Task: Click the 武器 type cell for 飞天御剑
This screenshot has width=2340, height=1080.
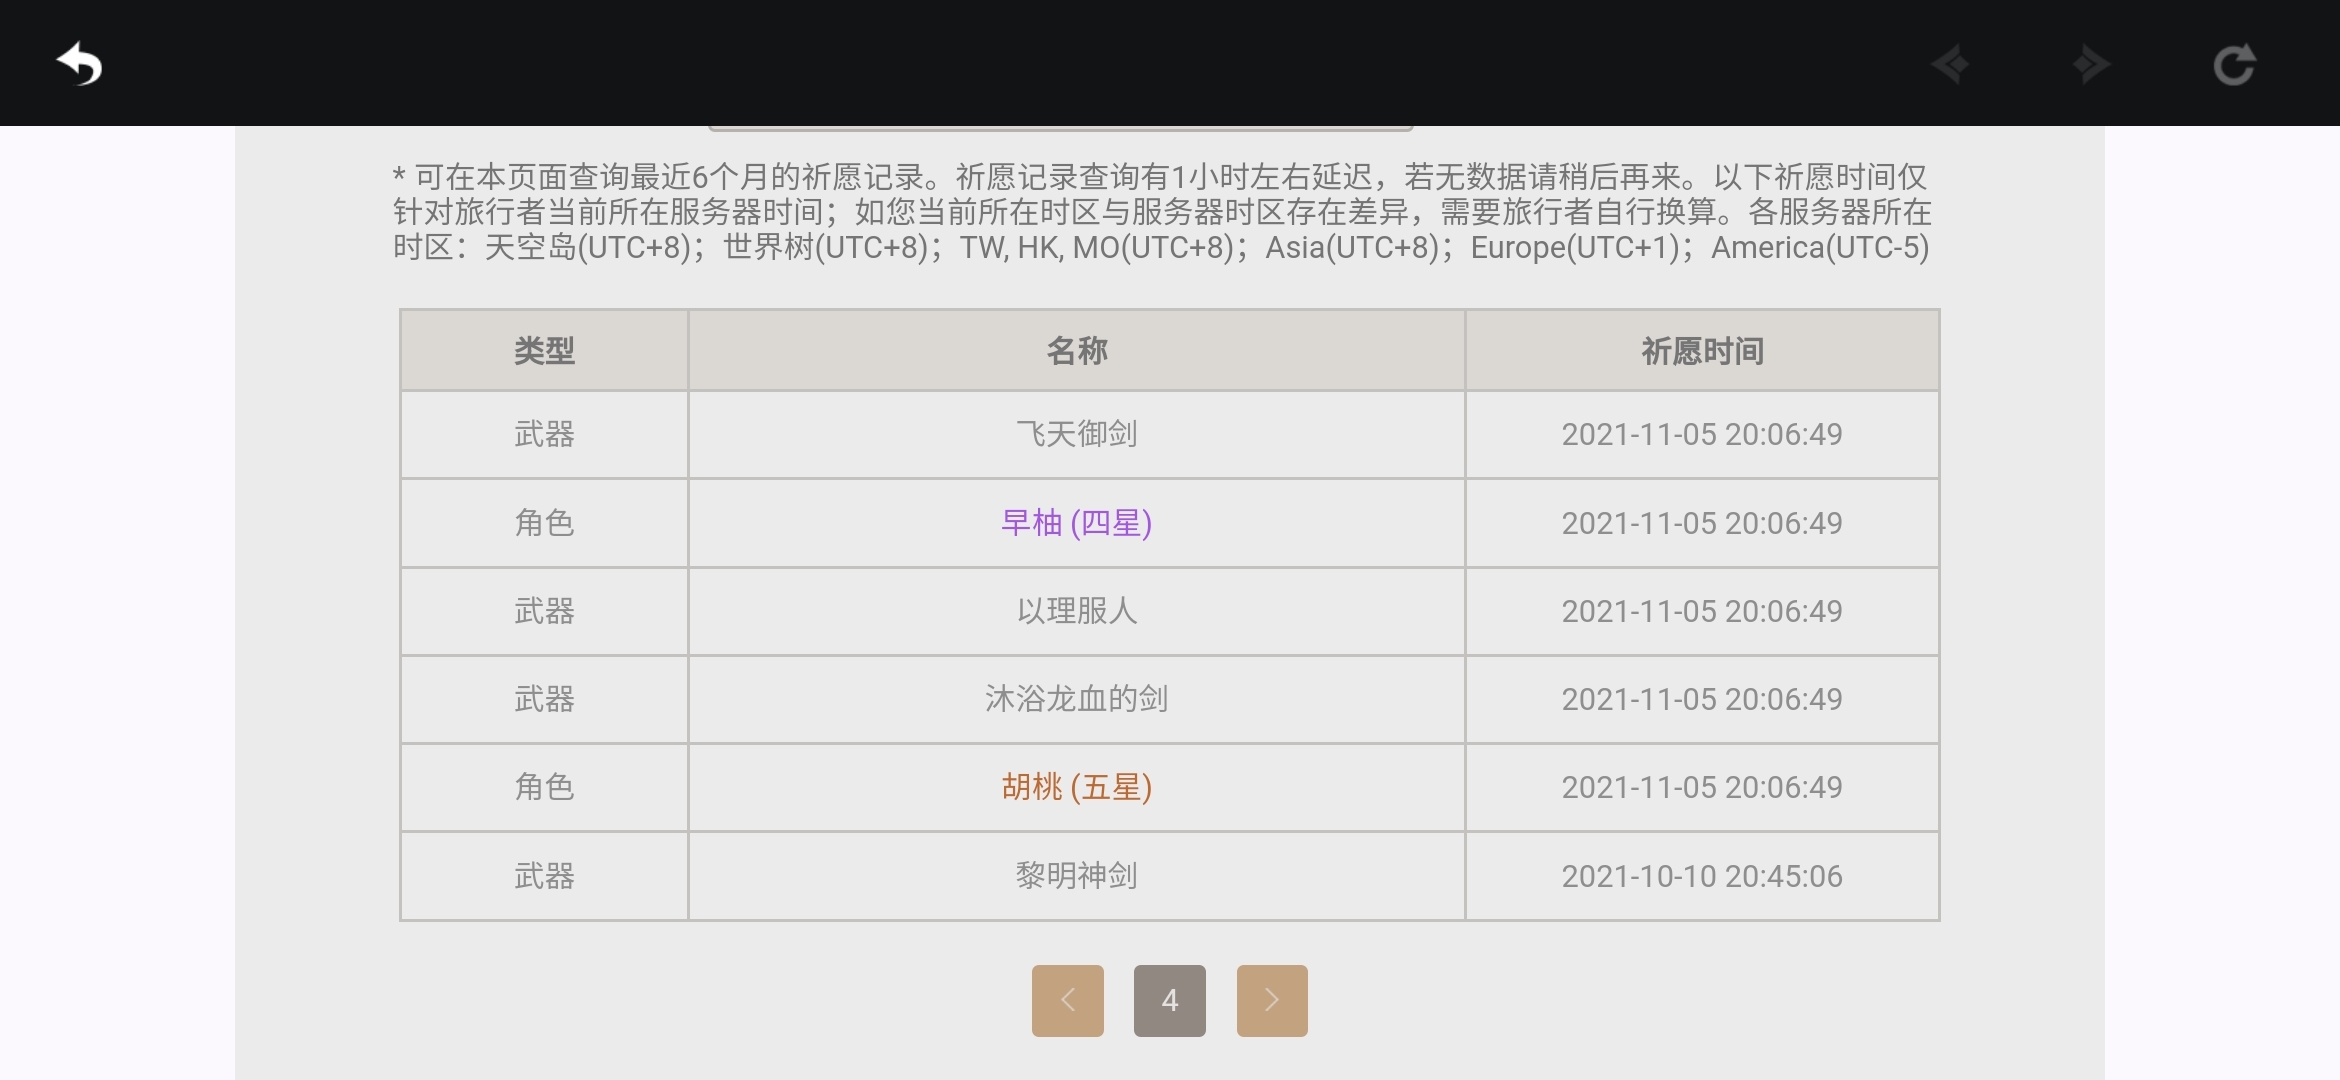Action: pos(544,434)
